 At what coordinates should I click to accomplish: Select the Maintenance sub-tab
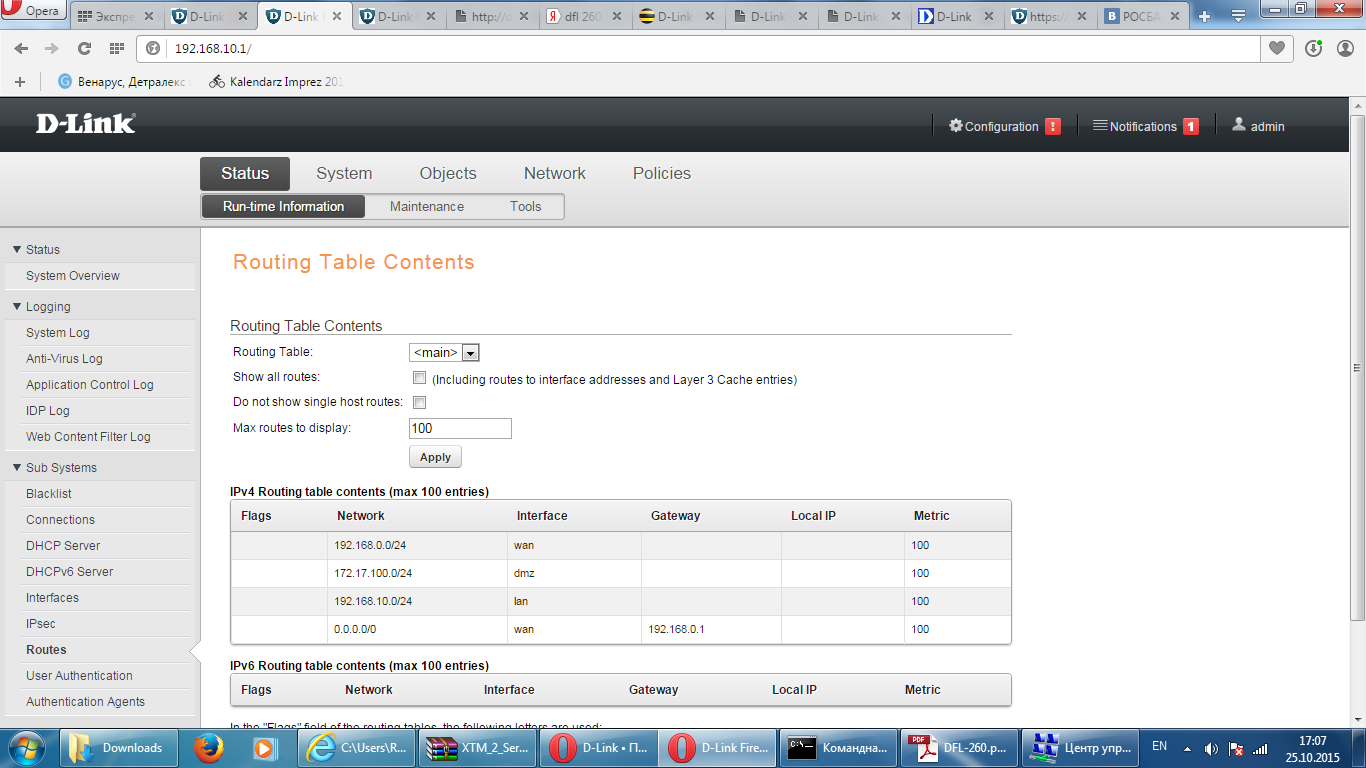(x=427, y=206)
